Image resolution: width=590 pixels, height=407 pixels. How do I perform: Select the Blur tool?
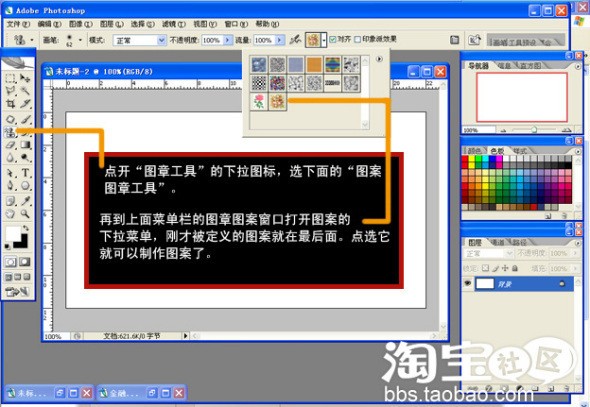10,158
